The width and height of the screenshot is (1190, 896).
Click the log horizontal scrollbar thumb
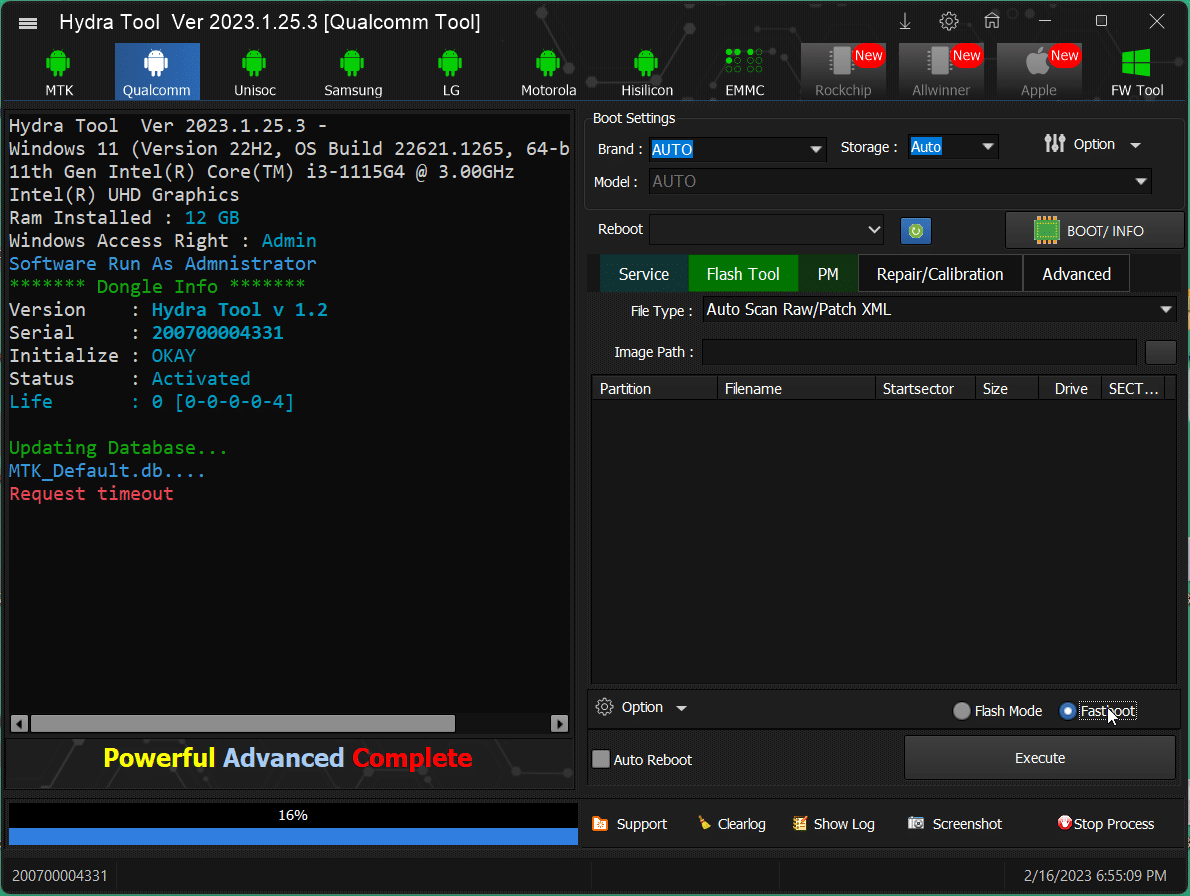click(242, 723)
